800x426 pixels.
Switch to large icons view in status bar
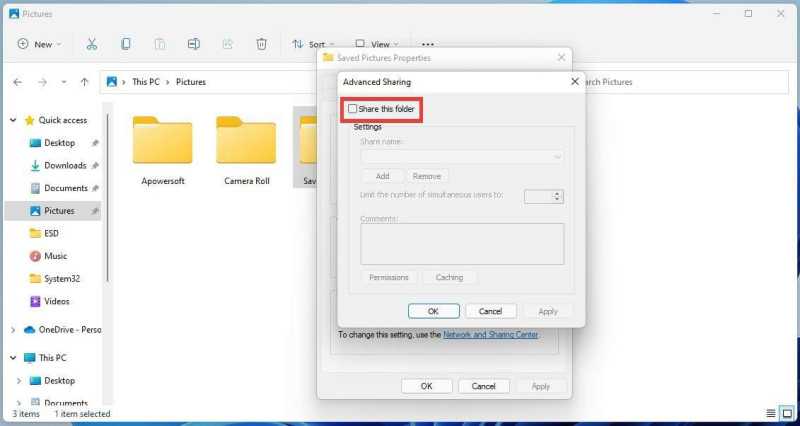[x=788, y=413]
